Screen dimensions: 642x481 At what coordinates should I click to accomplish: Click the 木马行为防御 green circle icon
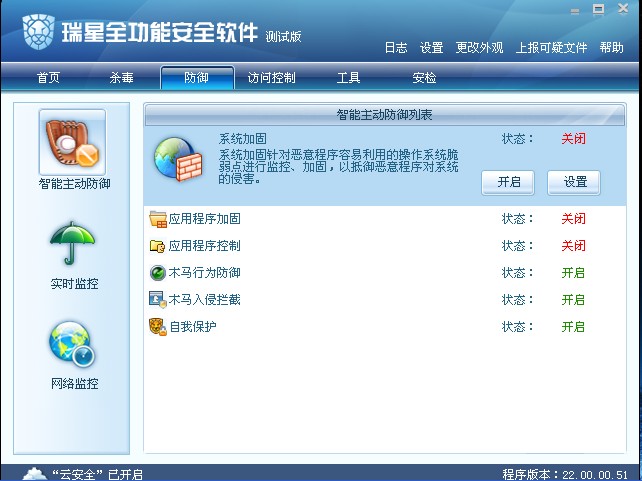pos(158,273)
